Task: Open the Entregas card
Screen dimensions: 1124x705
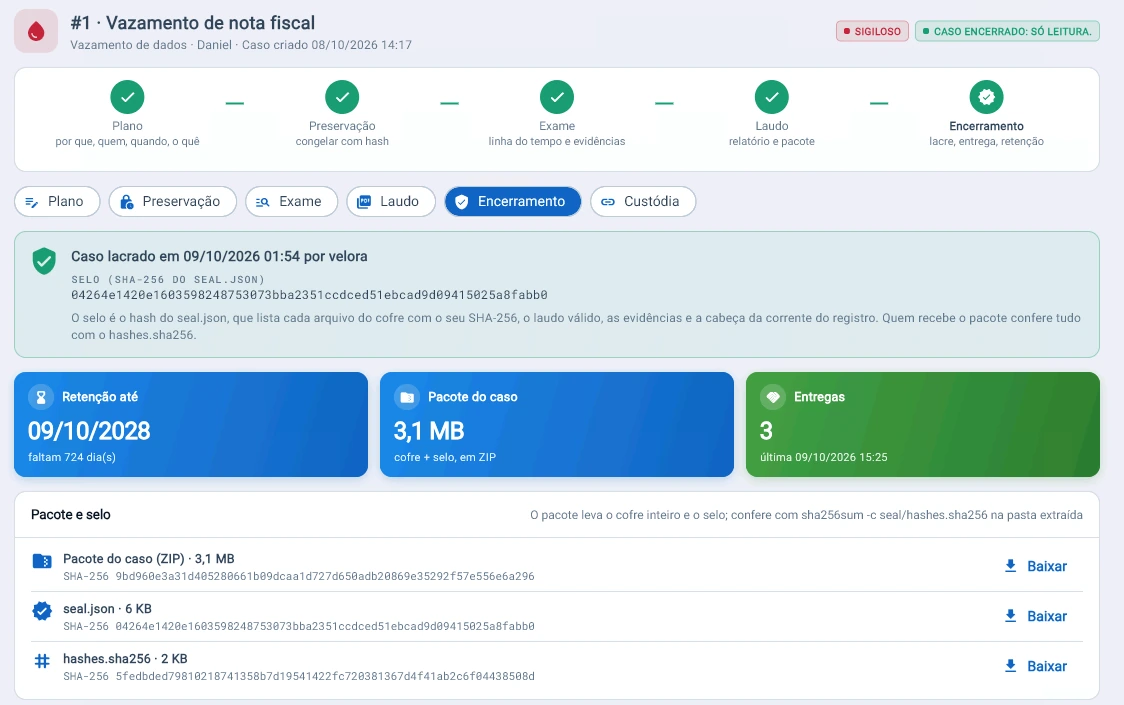Action: pos(923,425)
